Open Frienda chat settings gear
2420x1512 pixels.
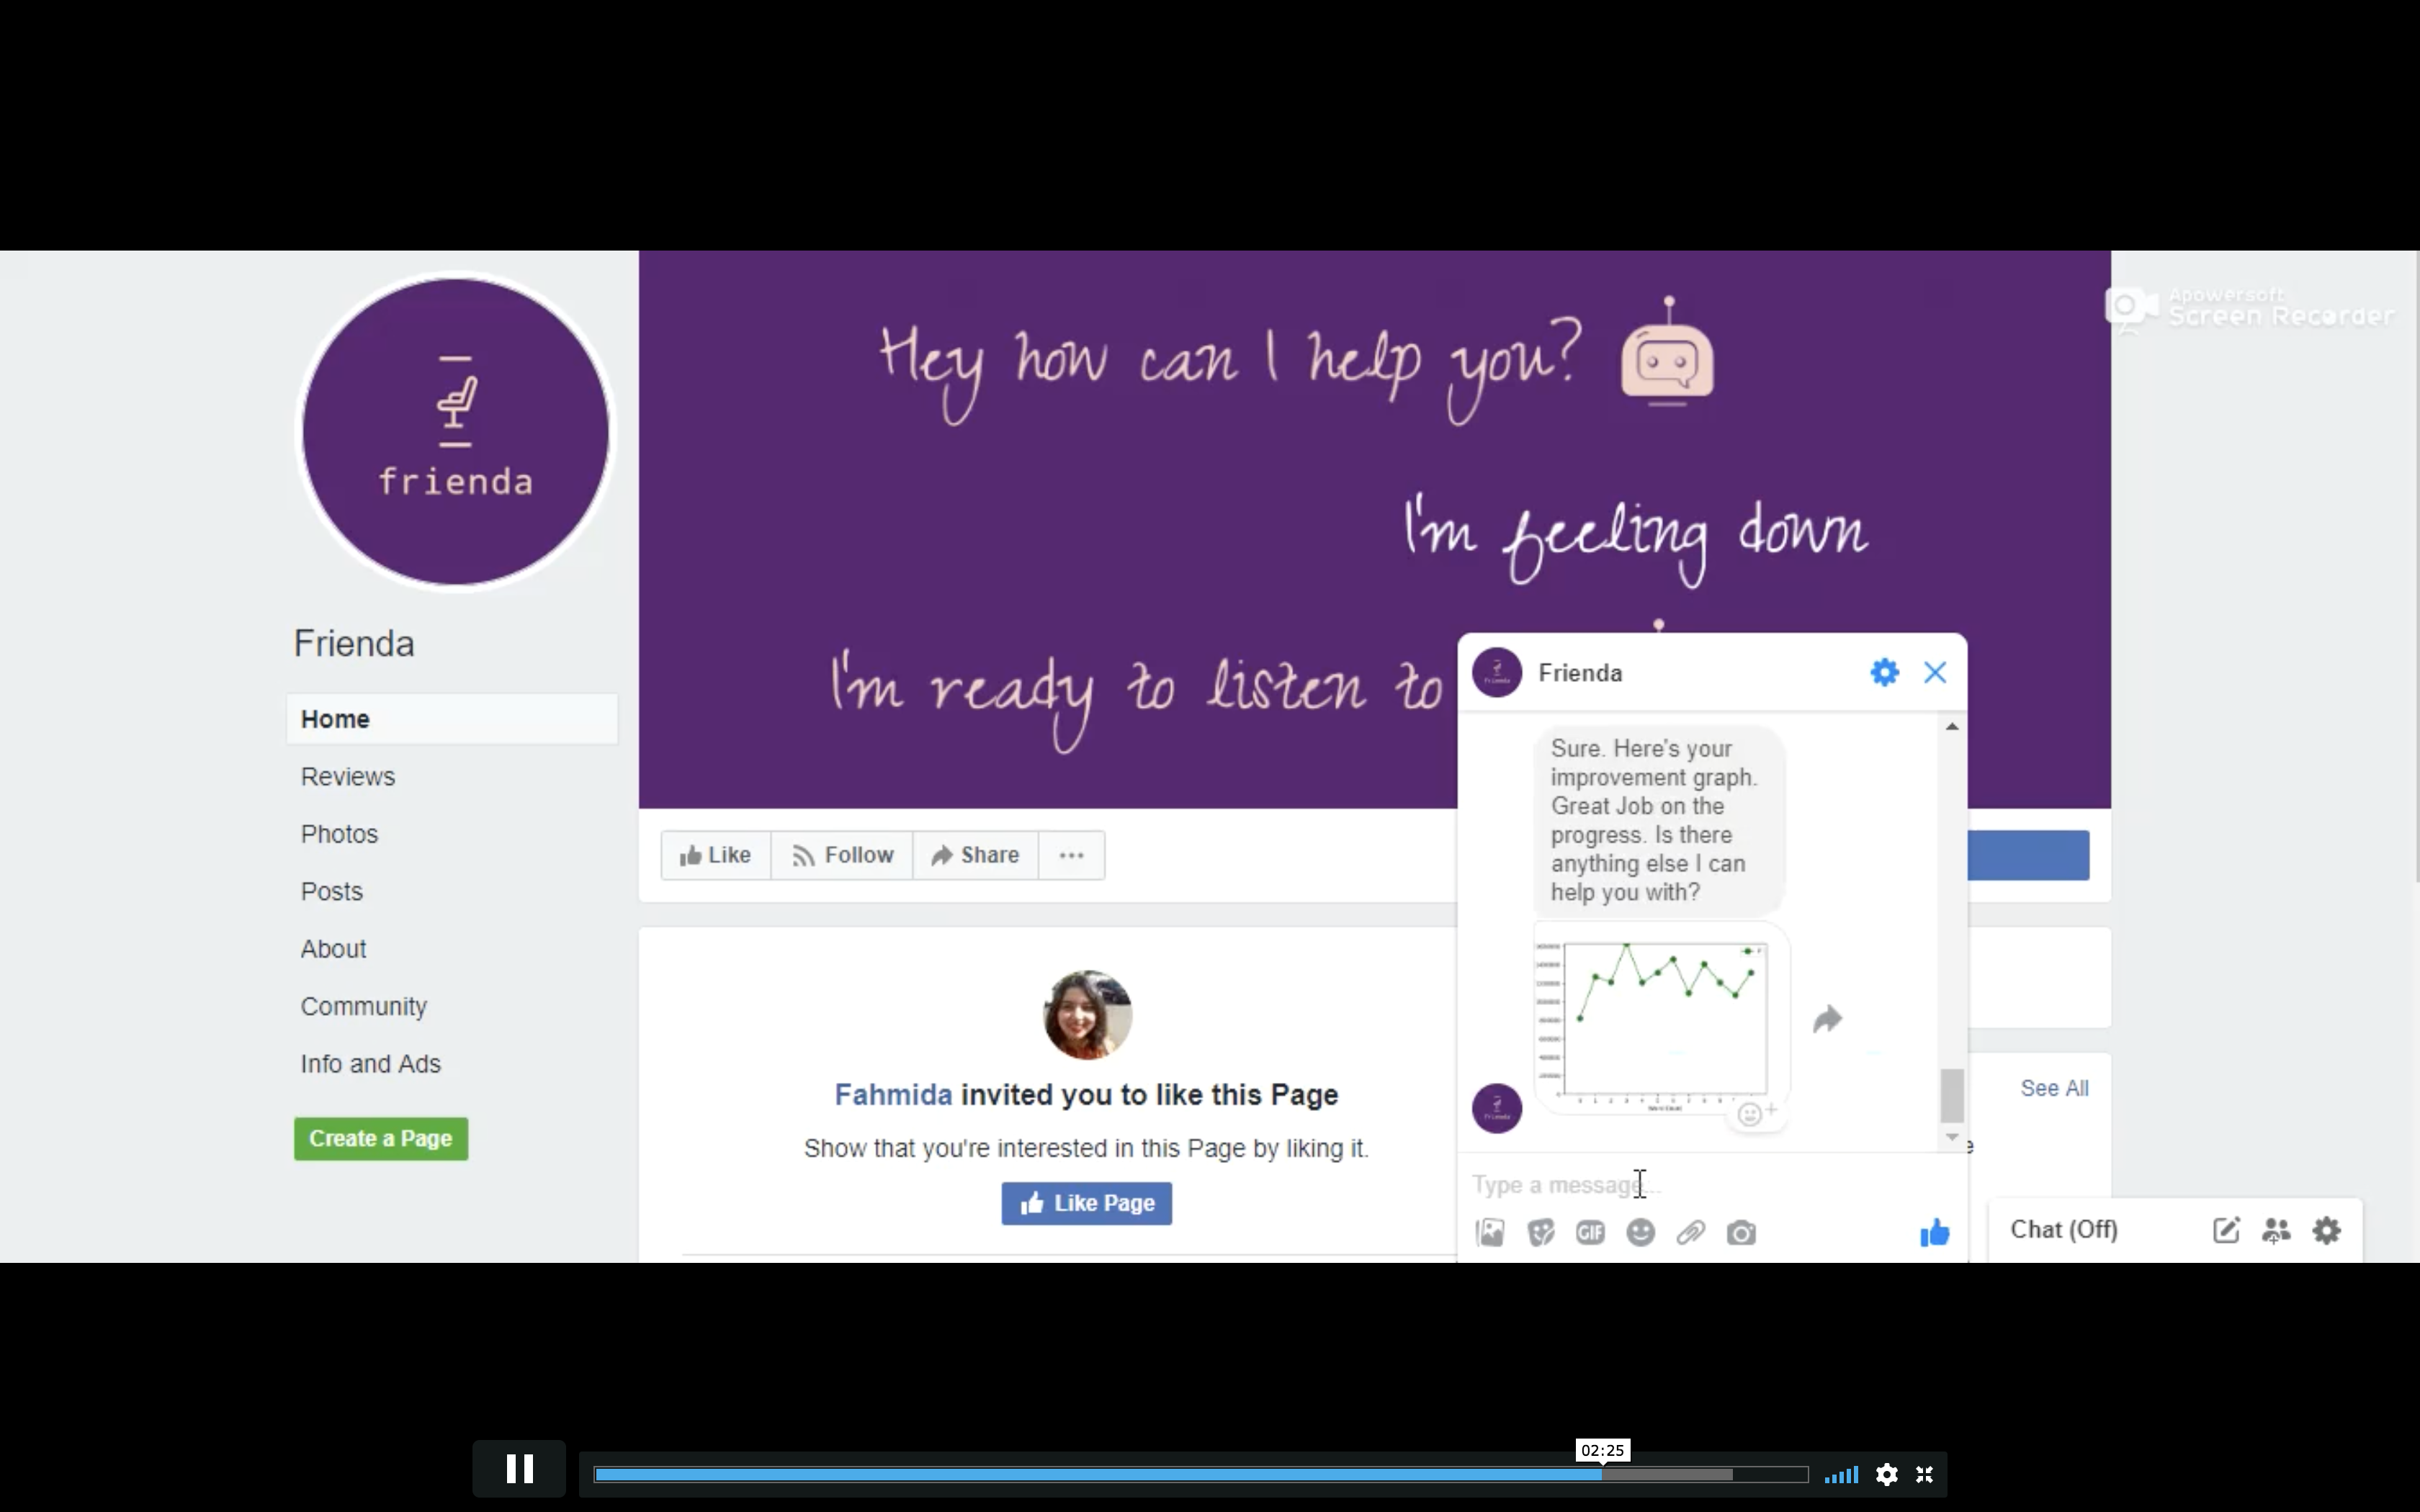[1884, 672]
